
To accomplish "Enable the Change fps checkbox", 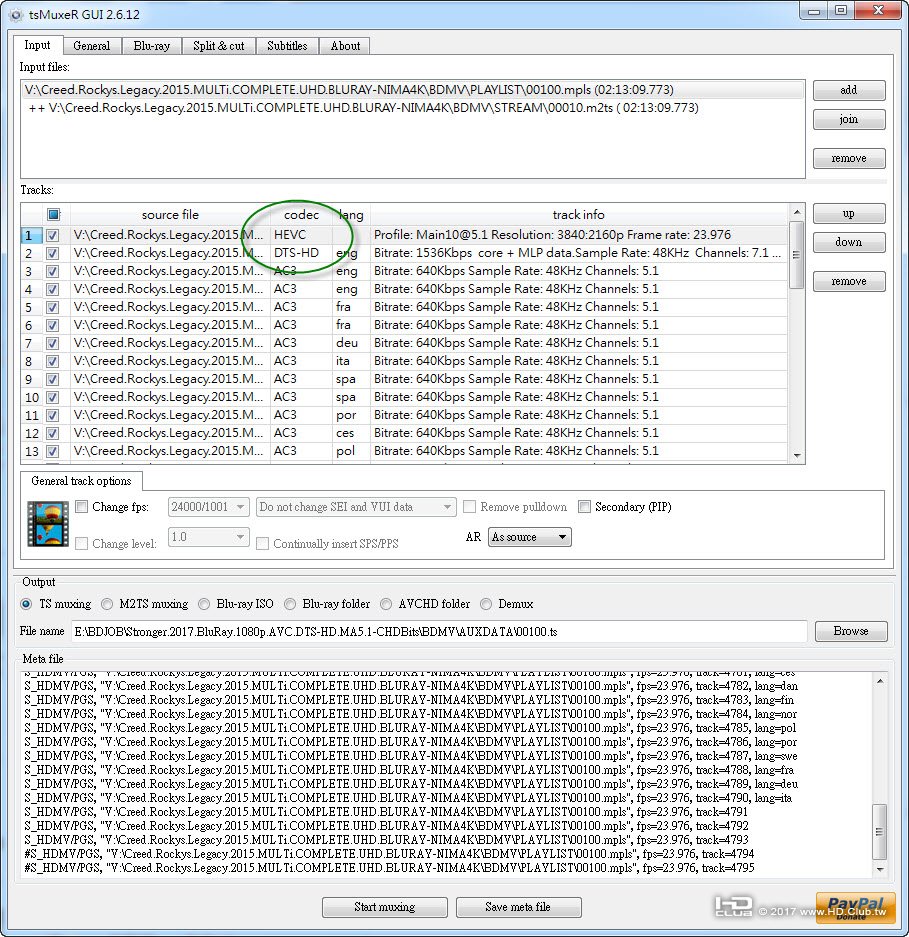I will point(82,507).
